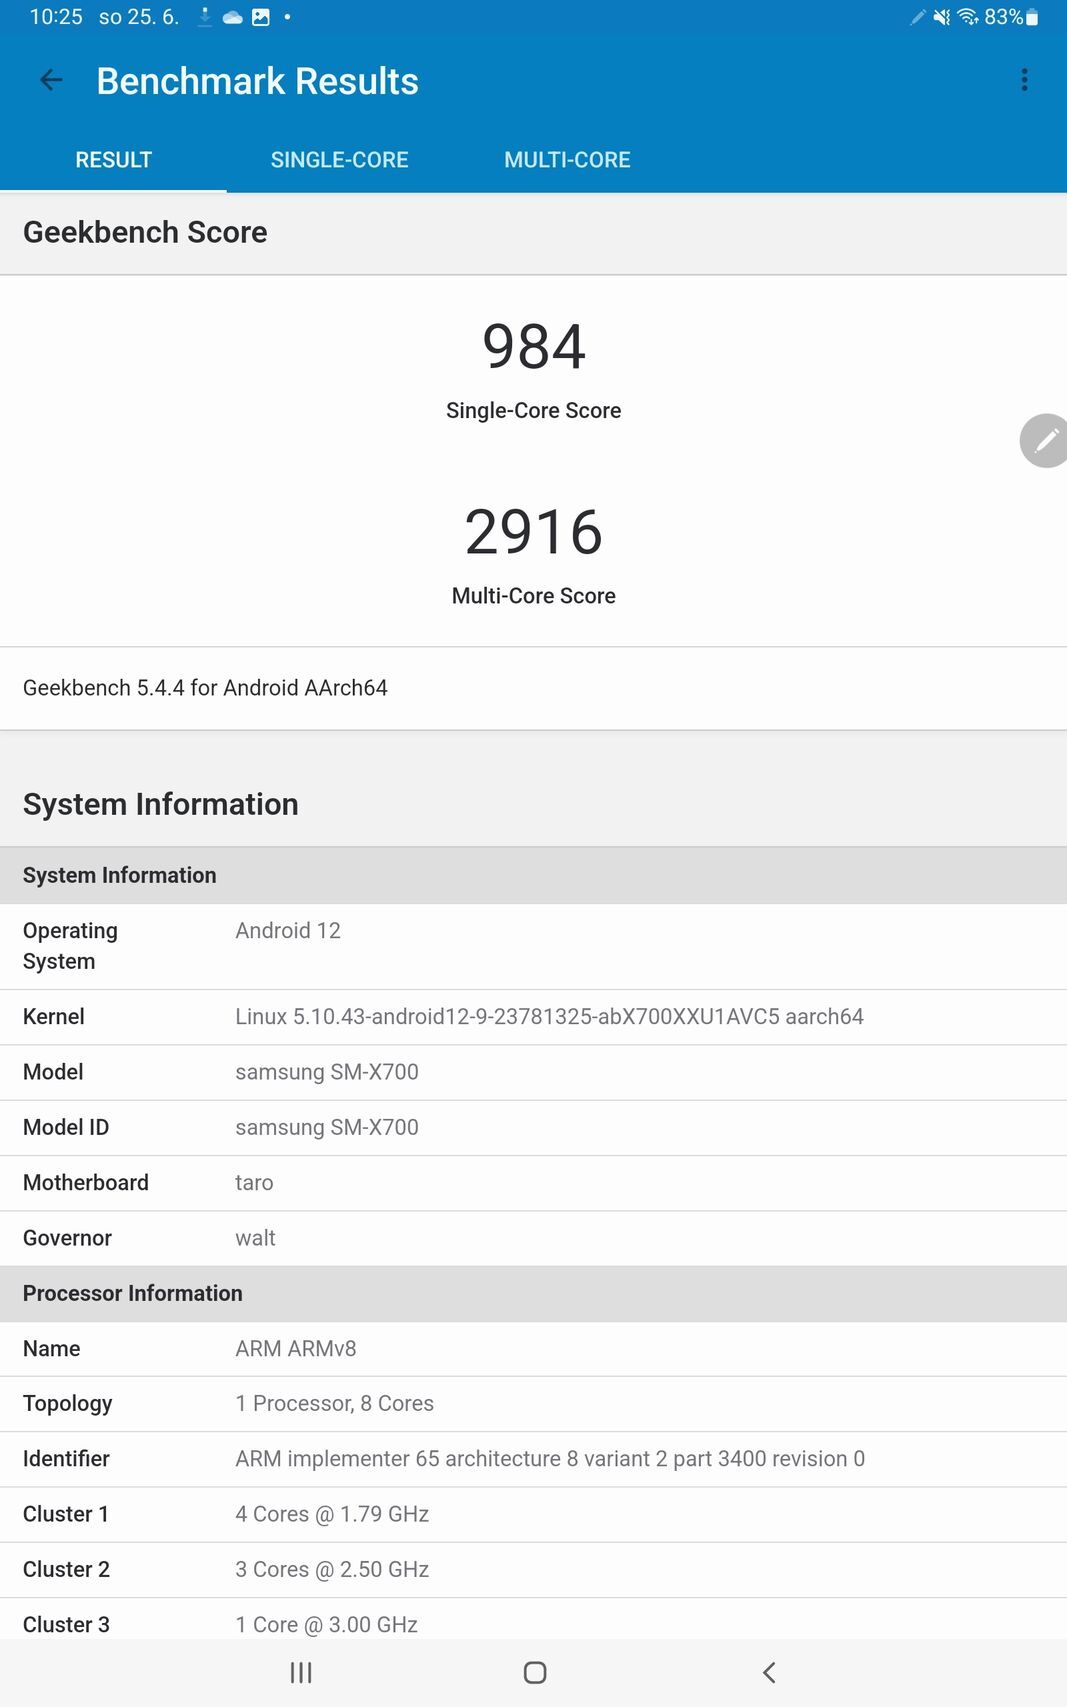The width and height of the screenshot is (1067, 1707).
Task: Tap the Topology row label
Action: click(x=67, y=1404)
